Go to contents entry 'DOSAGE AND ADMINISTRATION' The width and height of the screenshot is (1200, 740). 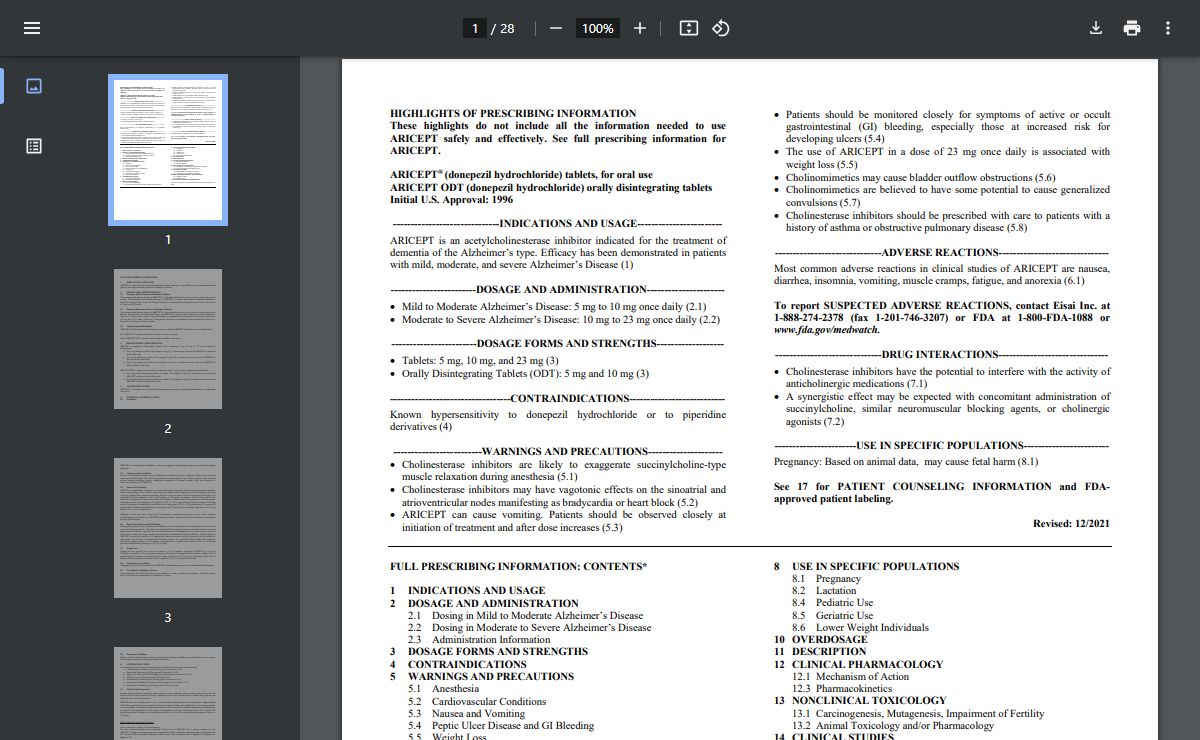(493, 604)
